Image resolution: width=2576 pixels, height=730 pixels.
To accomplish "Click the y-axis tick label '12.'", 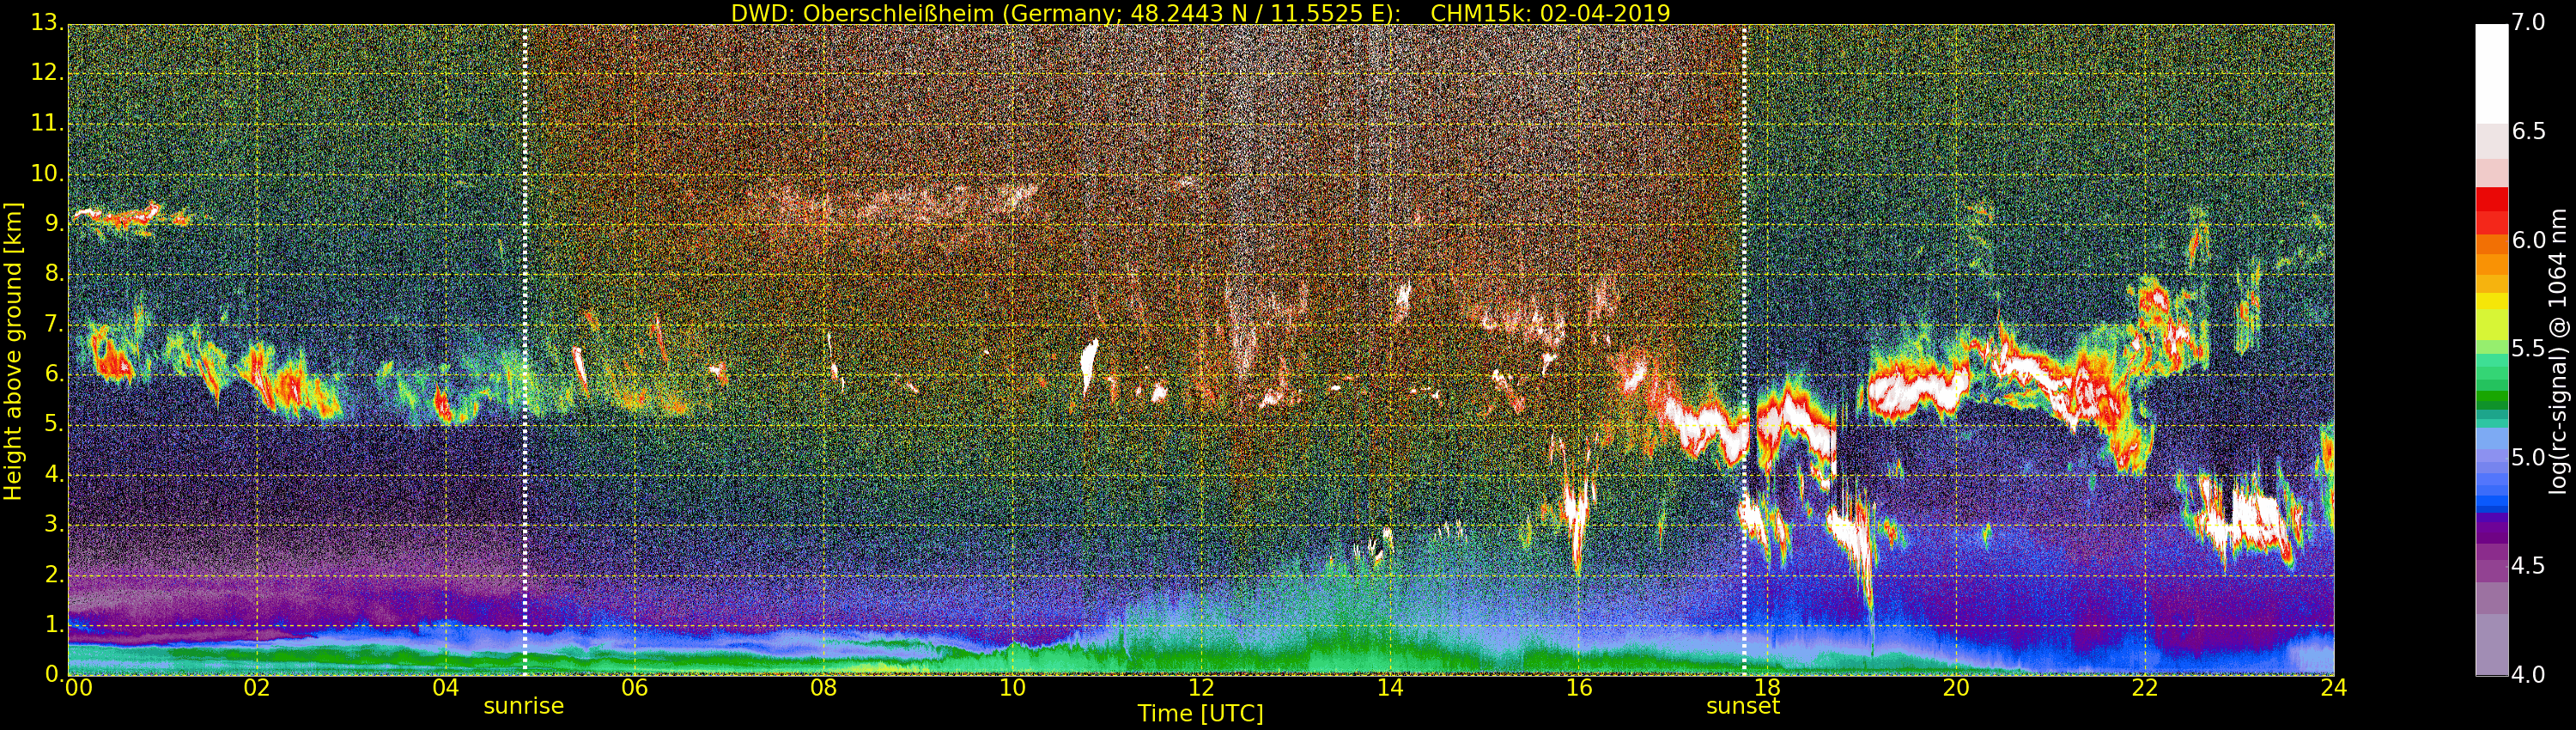I will [x=47, y=73].
